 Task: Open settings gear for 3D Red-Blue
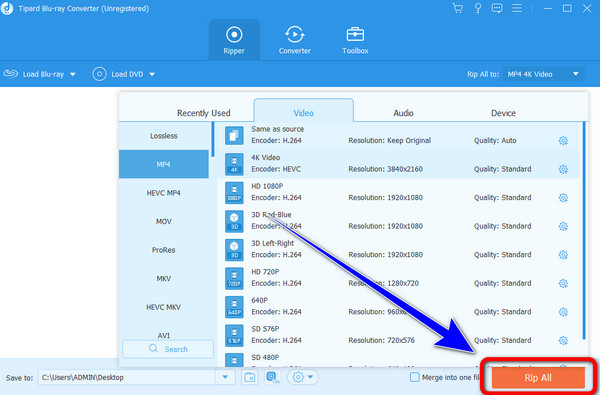563,226
